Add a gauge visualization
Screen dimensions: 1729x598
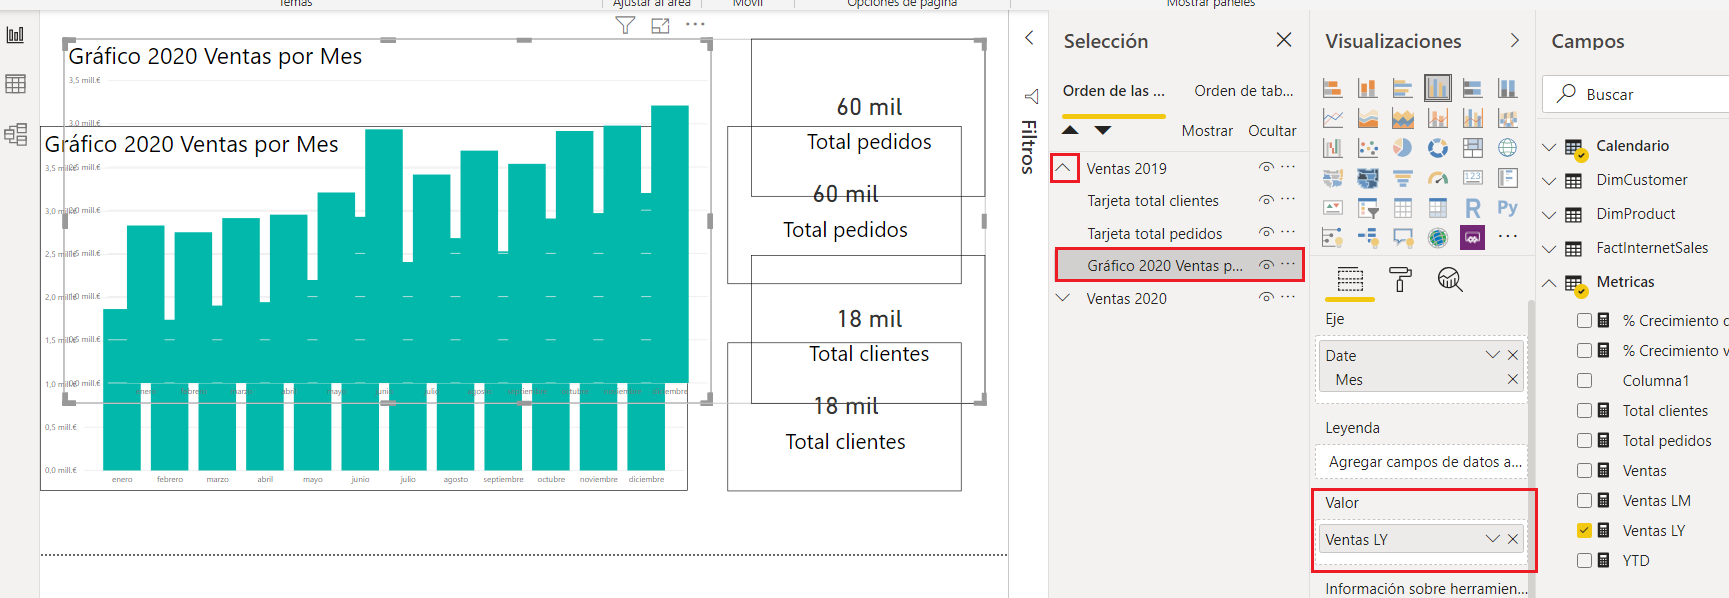click(x=1438, y=178)
